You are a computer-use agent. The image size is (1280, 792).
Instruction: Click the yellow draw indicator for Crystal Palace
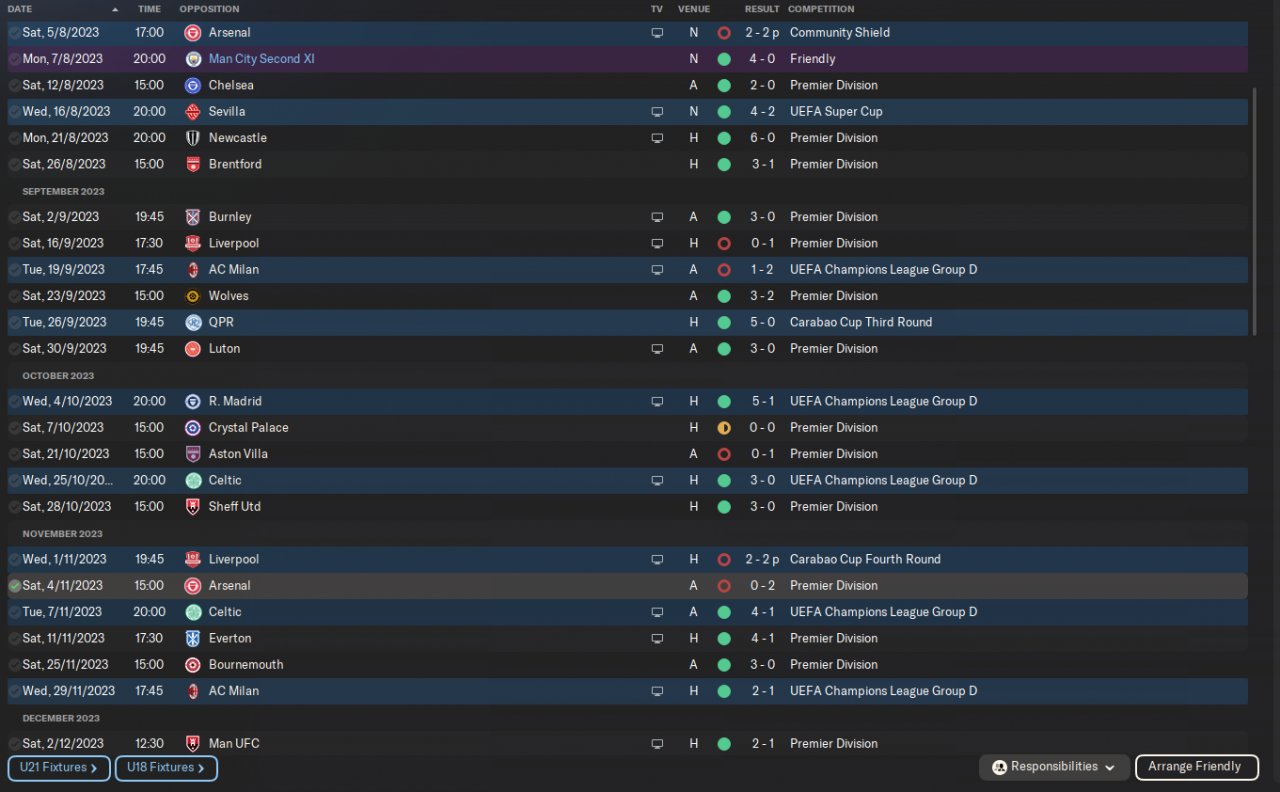coord(724,428)
